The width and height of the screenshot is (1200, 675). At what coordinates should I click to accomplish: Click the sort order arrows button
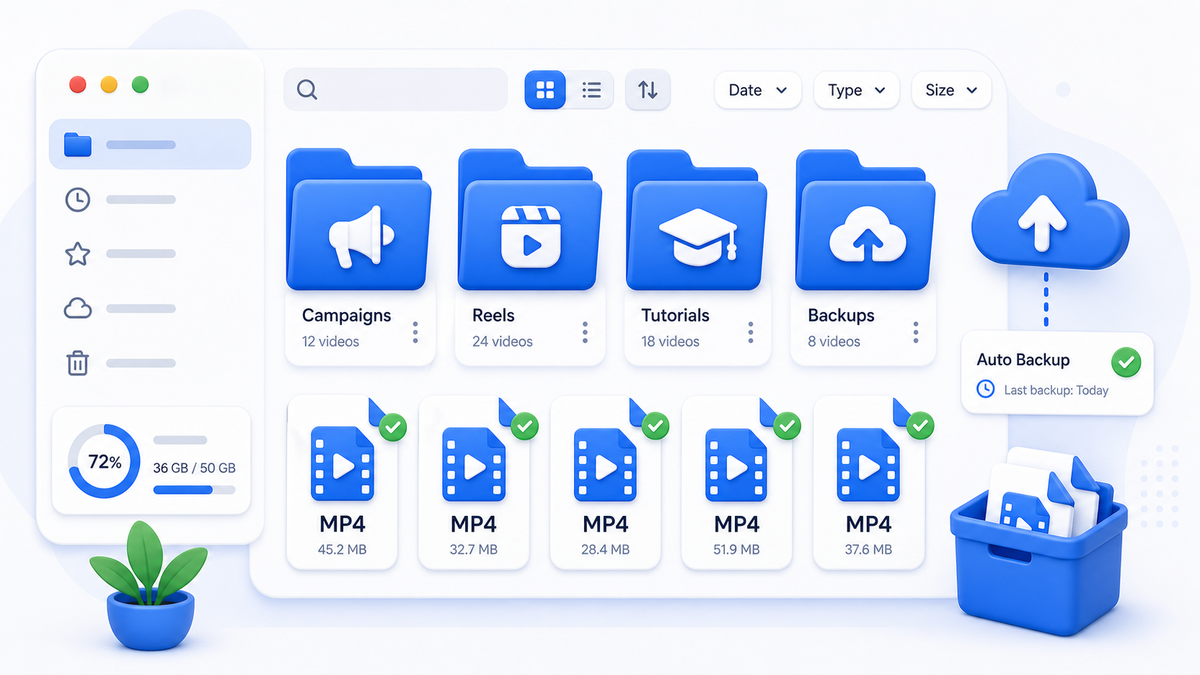(648, 90)
